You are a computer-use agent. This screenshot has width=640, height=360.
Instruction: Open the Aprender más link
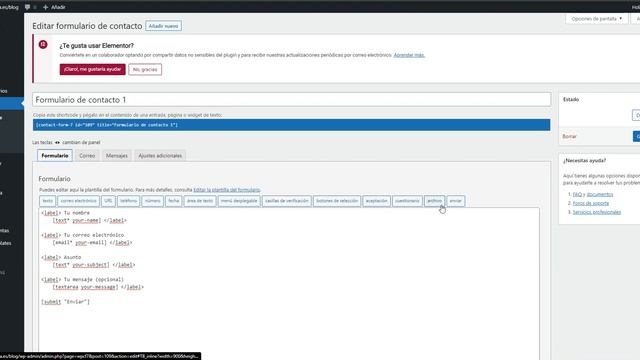[x=409, y=55]
